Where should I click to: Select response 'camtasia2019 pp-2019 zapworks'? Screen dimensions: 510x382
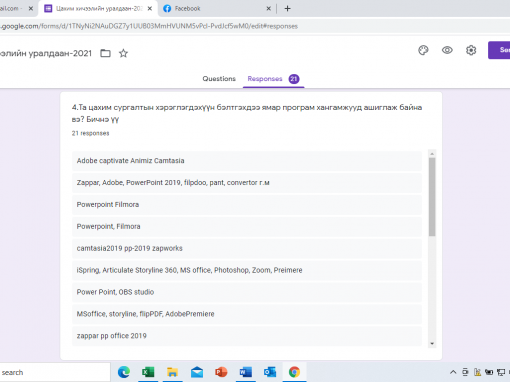247,248
